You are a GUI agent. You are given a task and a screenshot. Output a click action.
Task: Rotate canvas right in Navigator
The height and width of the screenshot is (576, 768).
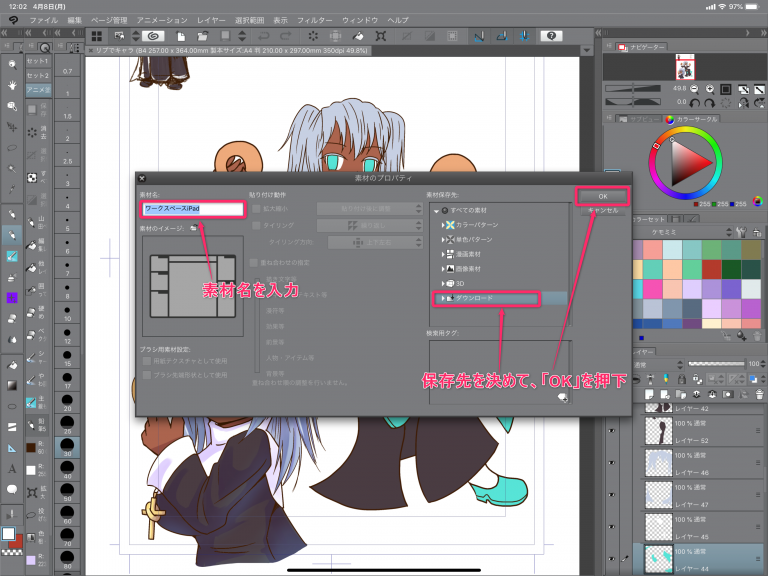[x=710, y=103]
